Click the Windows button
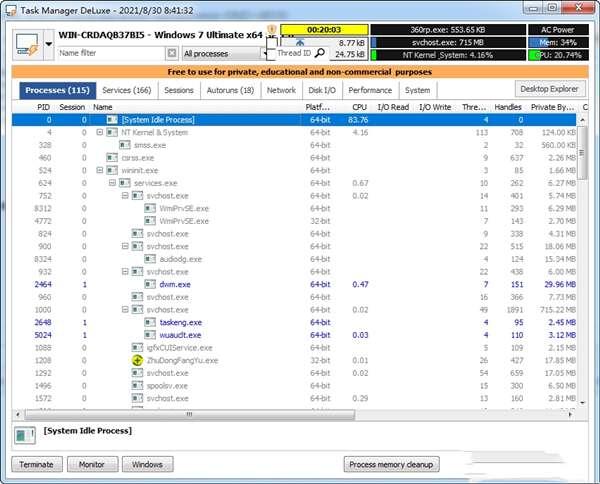Viewport: 600px width, 484px height. click(147, 464)
